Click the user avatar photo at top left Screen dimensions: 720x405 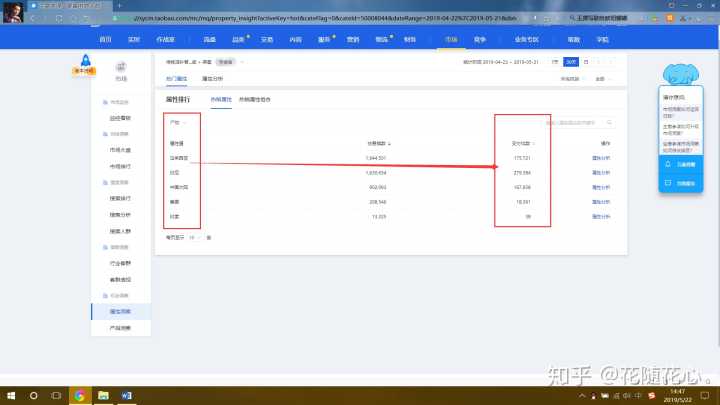tap(13, 12)
